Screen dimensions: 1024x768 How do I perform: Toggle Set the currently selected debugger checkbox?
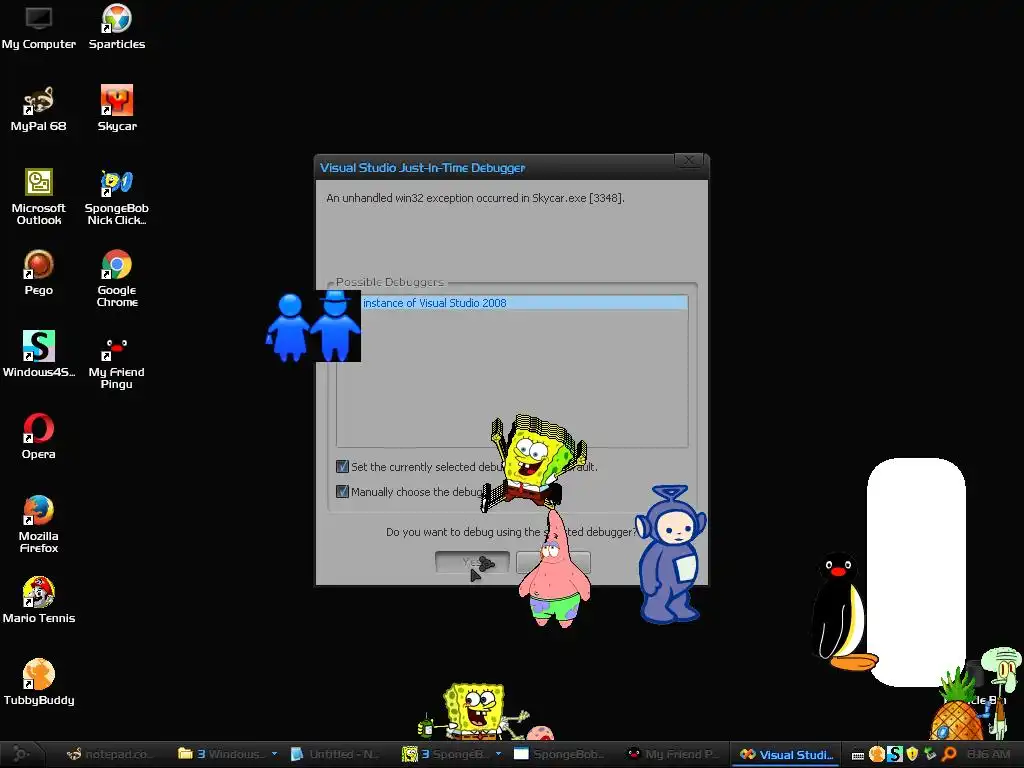tap(342, 466)
